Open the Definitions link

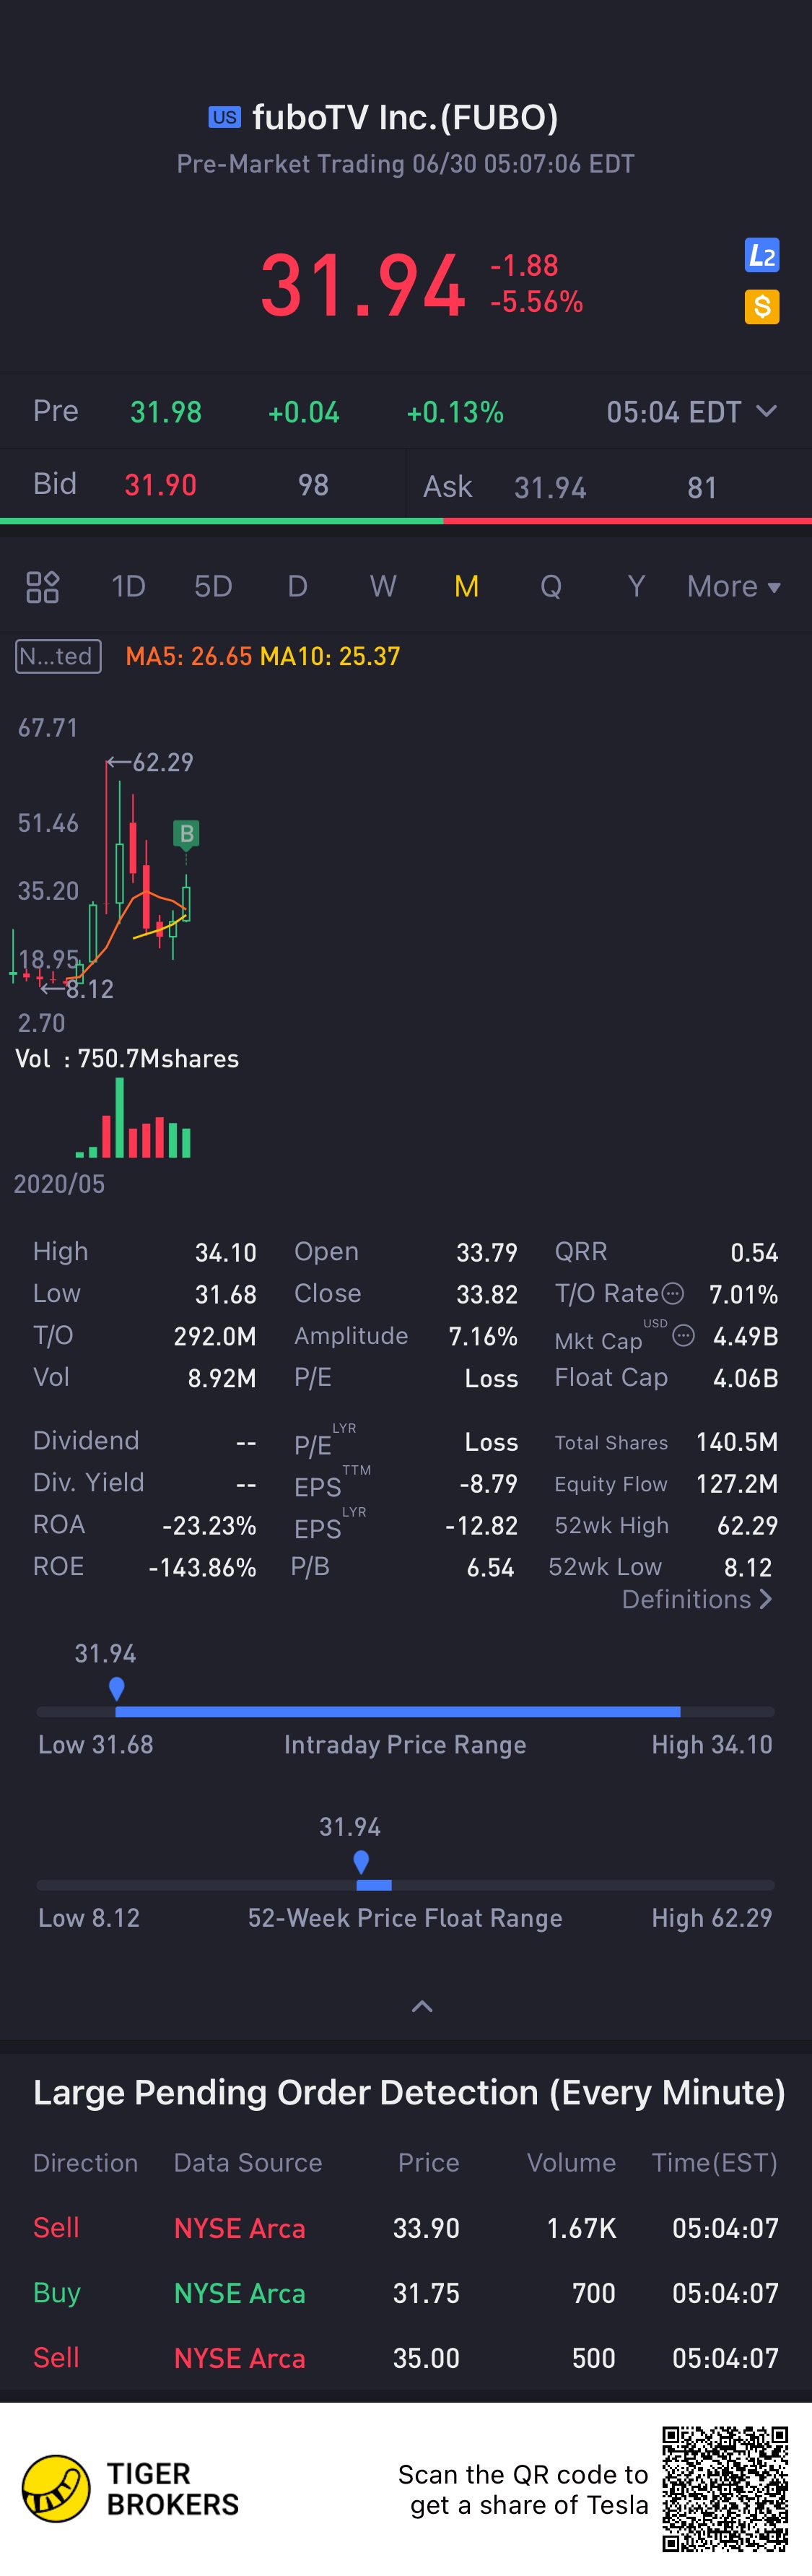697,1599
